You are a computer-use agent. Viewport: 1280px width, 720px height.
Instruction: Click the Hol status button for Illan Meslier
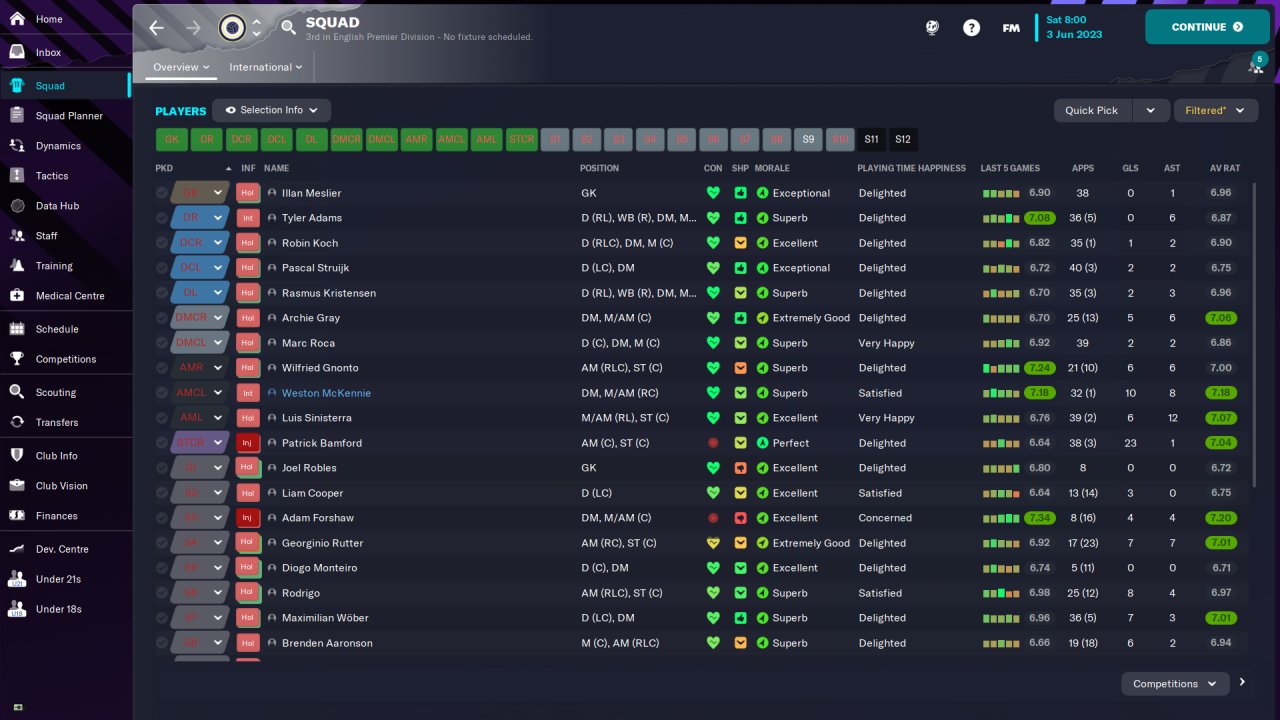tap(247, 193)
